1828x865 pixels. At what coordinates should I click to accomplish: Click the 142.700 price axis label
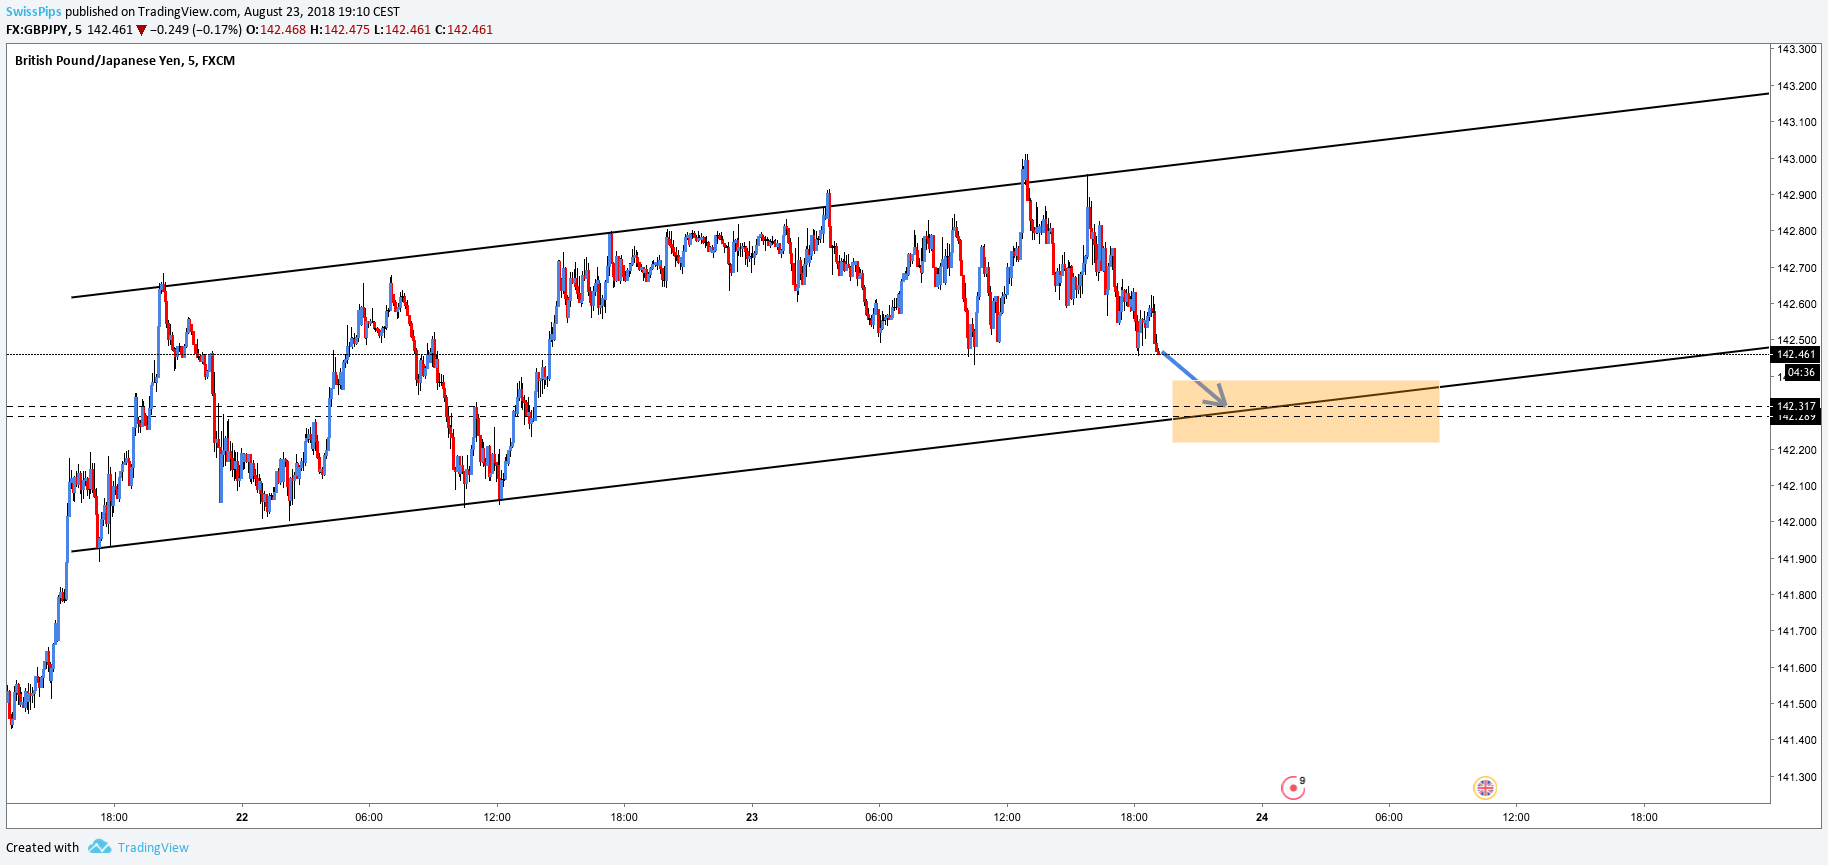[x=1796, y=268]
